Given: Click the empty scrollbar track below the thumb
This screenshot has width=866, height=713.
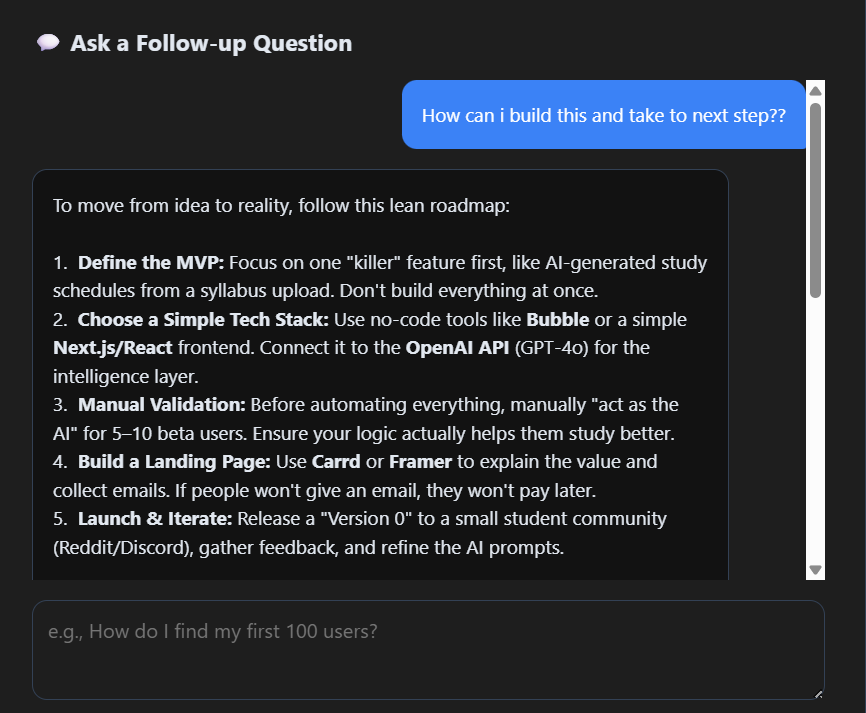Looking at the screenshot, I should point(815,430).
